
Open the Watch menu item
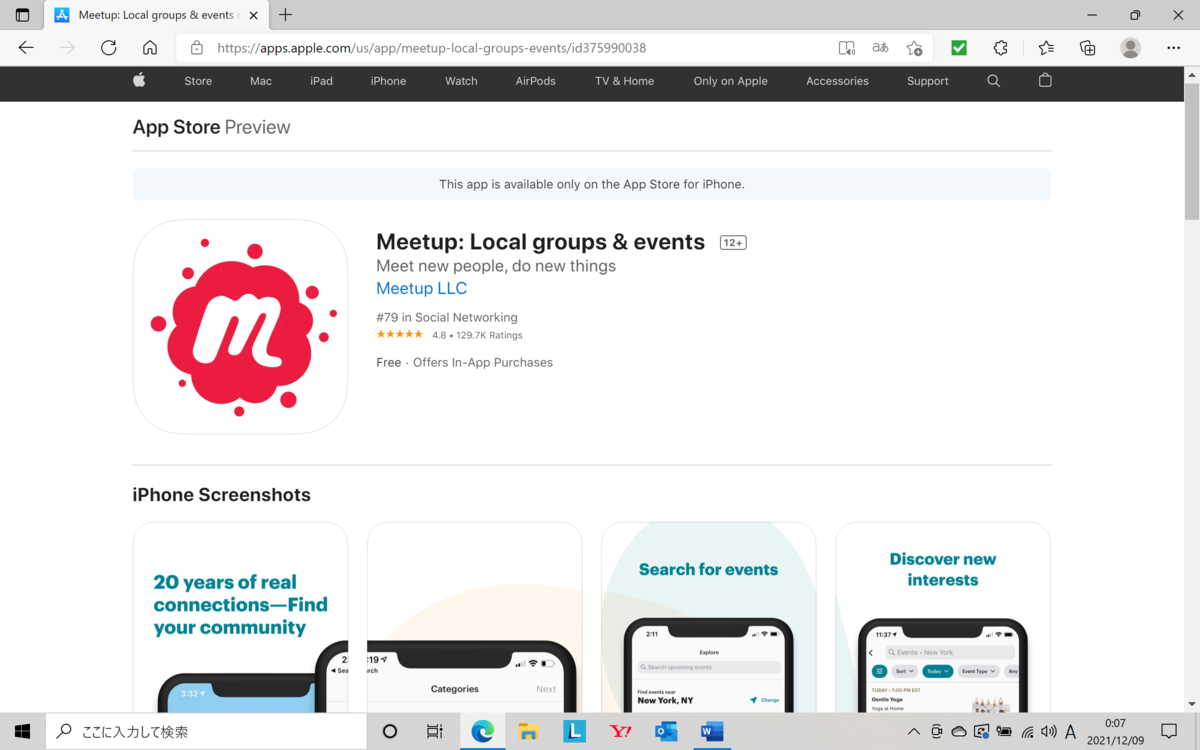tap(461, 81)
